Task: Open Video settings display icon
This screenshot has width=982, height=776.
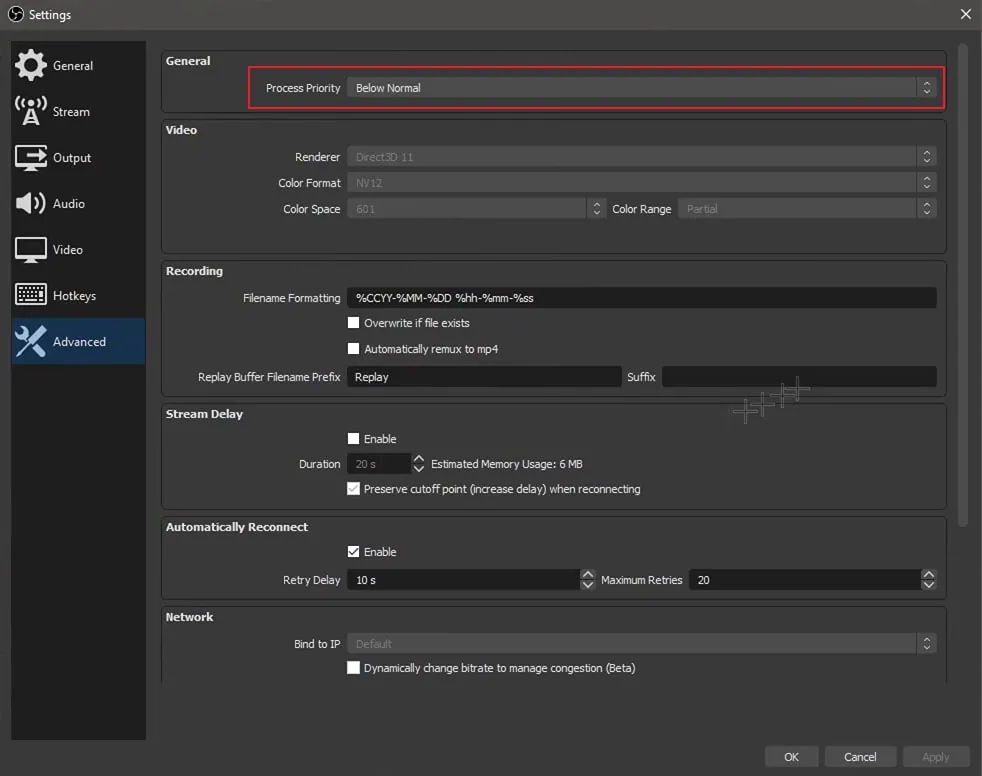Action: click(x=31, y=249)
